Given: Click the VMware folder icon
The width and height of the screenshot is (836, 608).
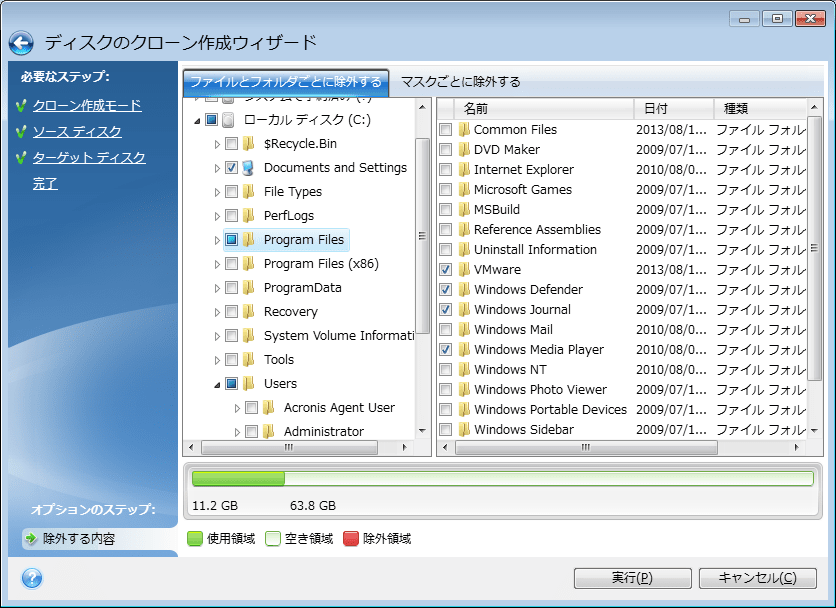Looking at the screenshot, I should pos(464,270).
